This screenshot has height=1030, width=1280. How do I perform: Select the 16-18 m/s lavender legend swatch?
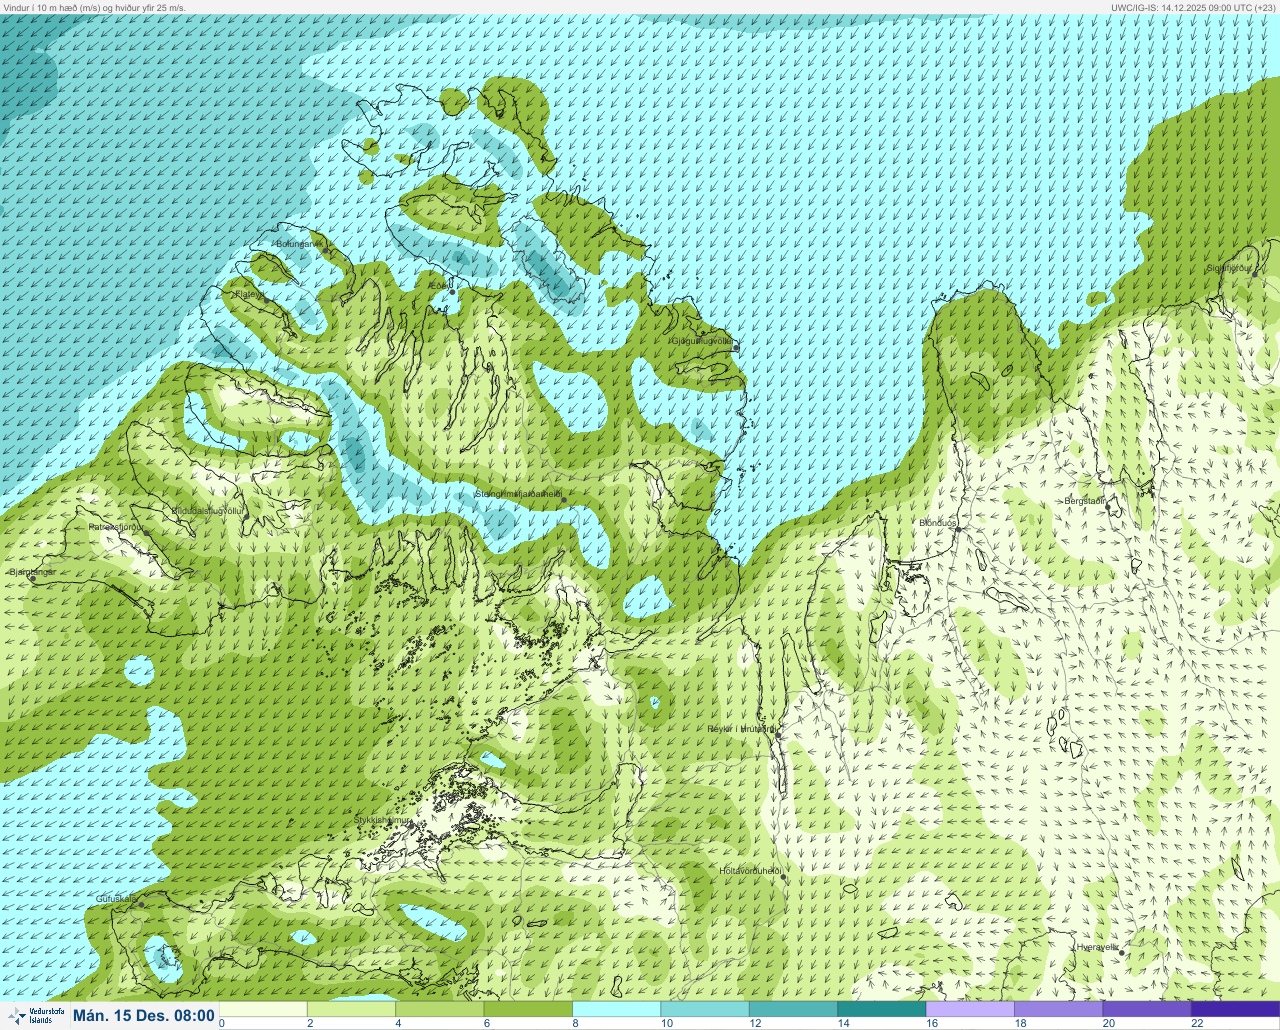pos(970,1009)
